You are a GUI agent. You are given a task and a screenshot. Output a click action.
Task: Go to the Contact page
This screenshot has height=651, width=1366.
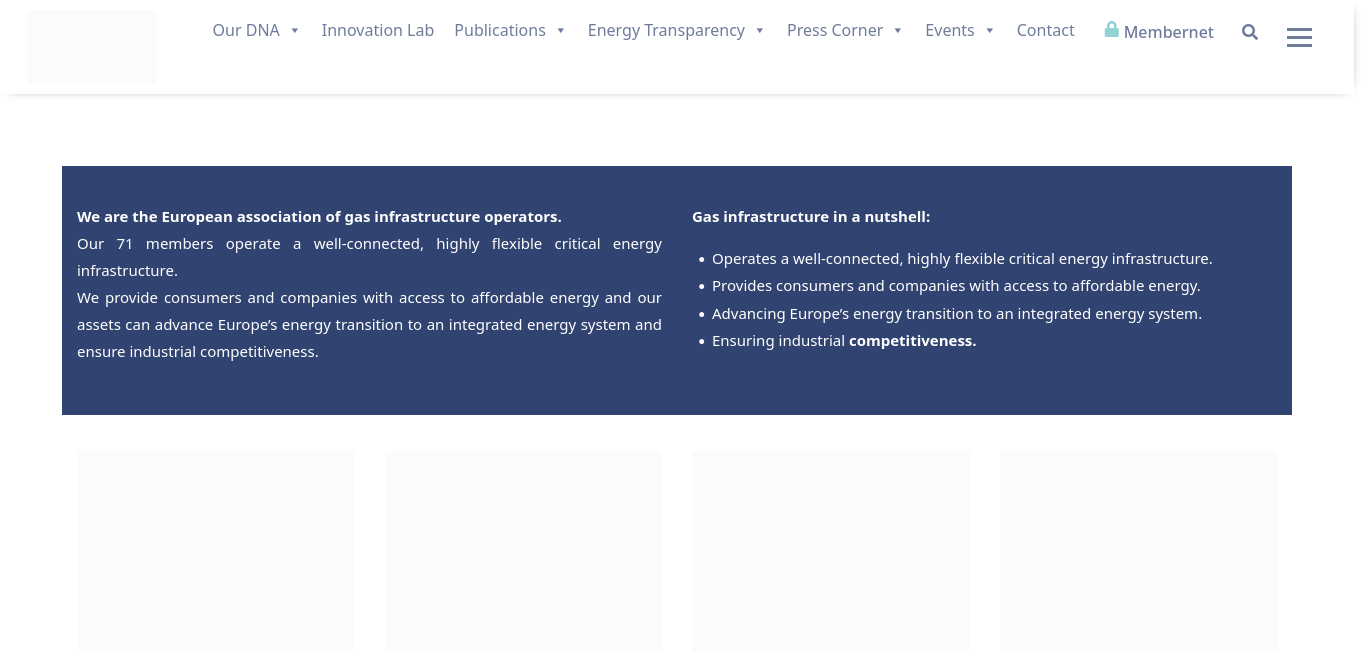pos(1045,31)
